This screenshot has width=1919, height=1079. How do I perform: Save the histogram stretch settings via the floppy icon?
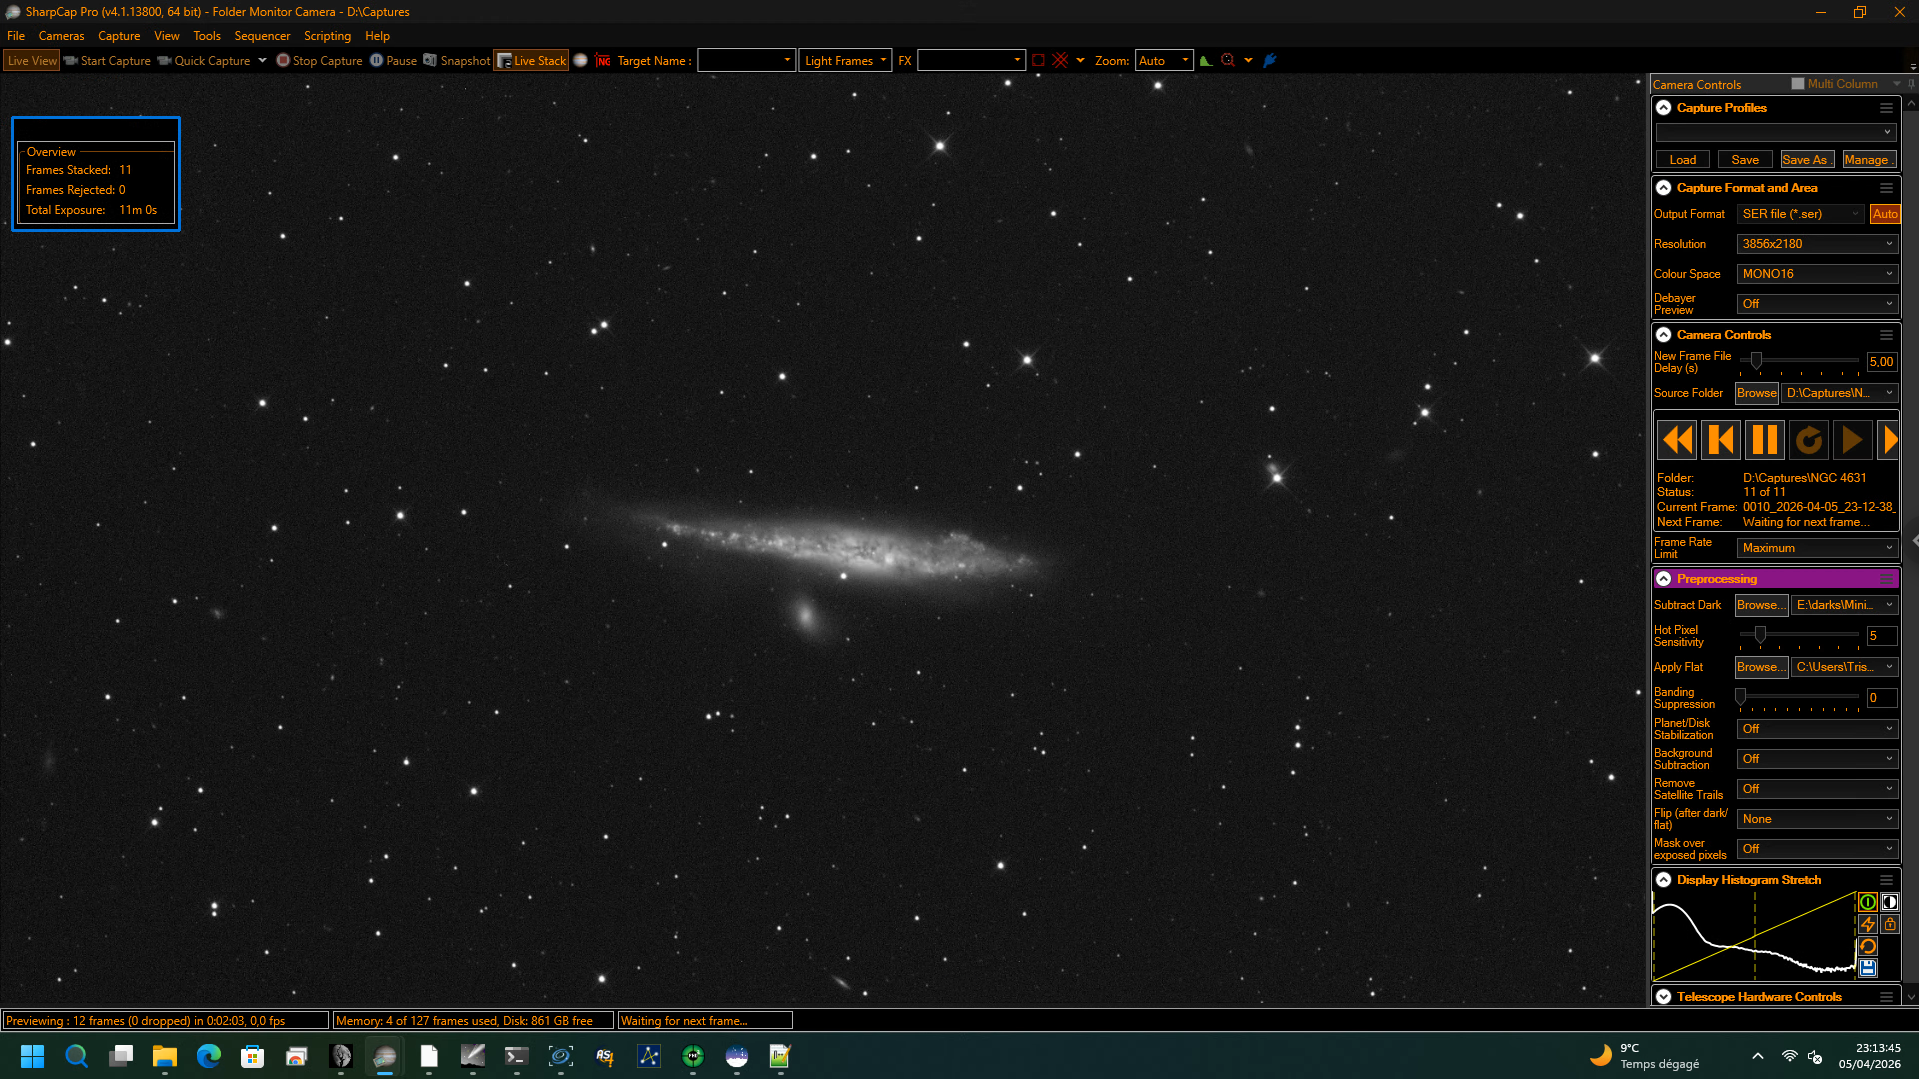coord(1867,968)
